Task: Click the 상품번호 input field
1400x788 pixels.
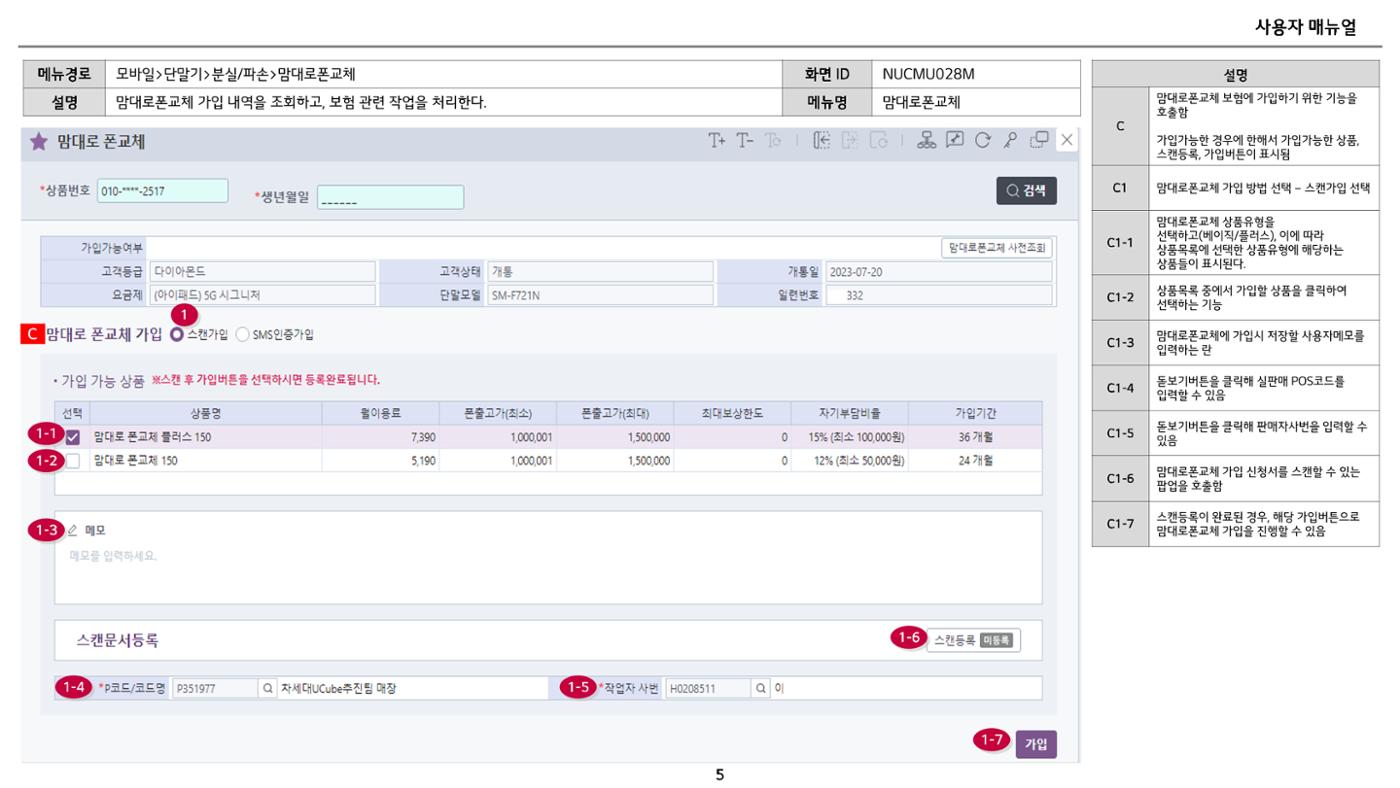Action: (x=163, y=191)
